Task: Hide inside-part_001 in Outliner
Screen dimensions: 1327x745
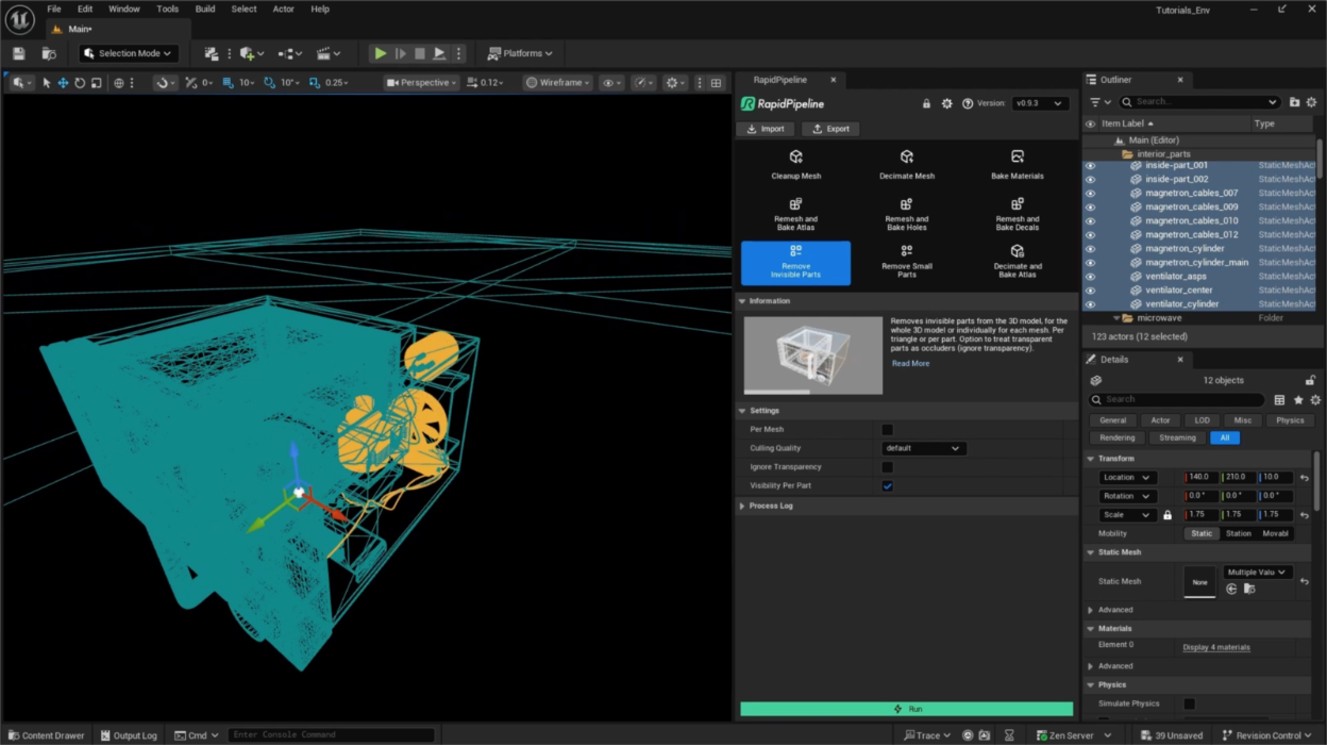Action: click(1090, 166)
